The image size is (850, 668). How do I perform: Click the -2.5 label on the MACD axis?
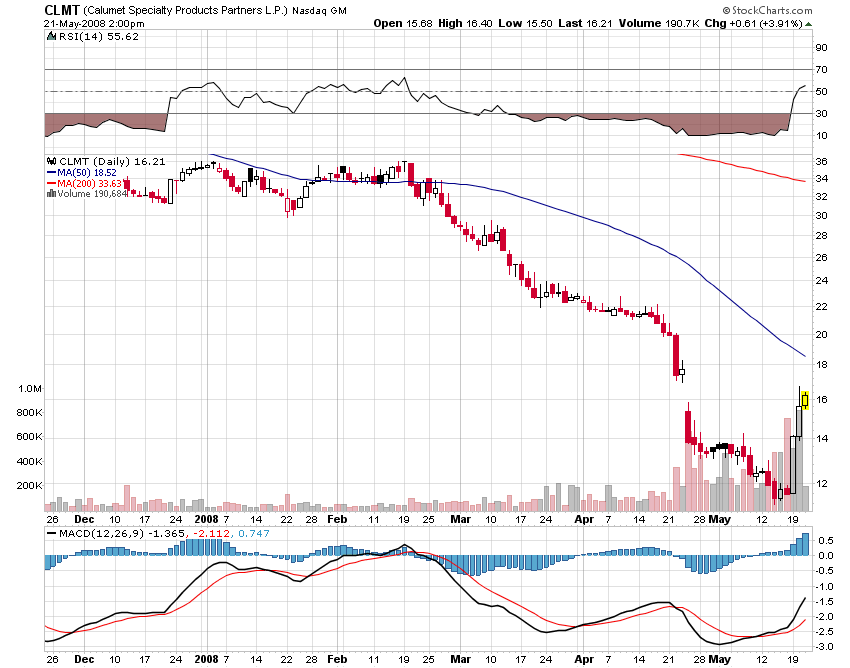825,632
